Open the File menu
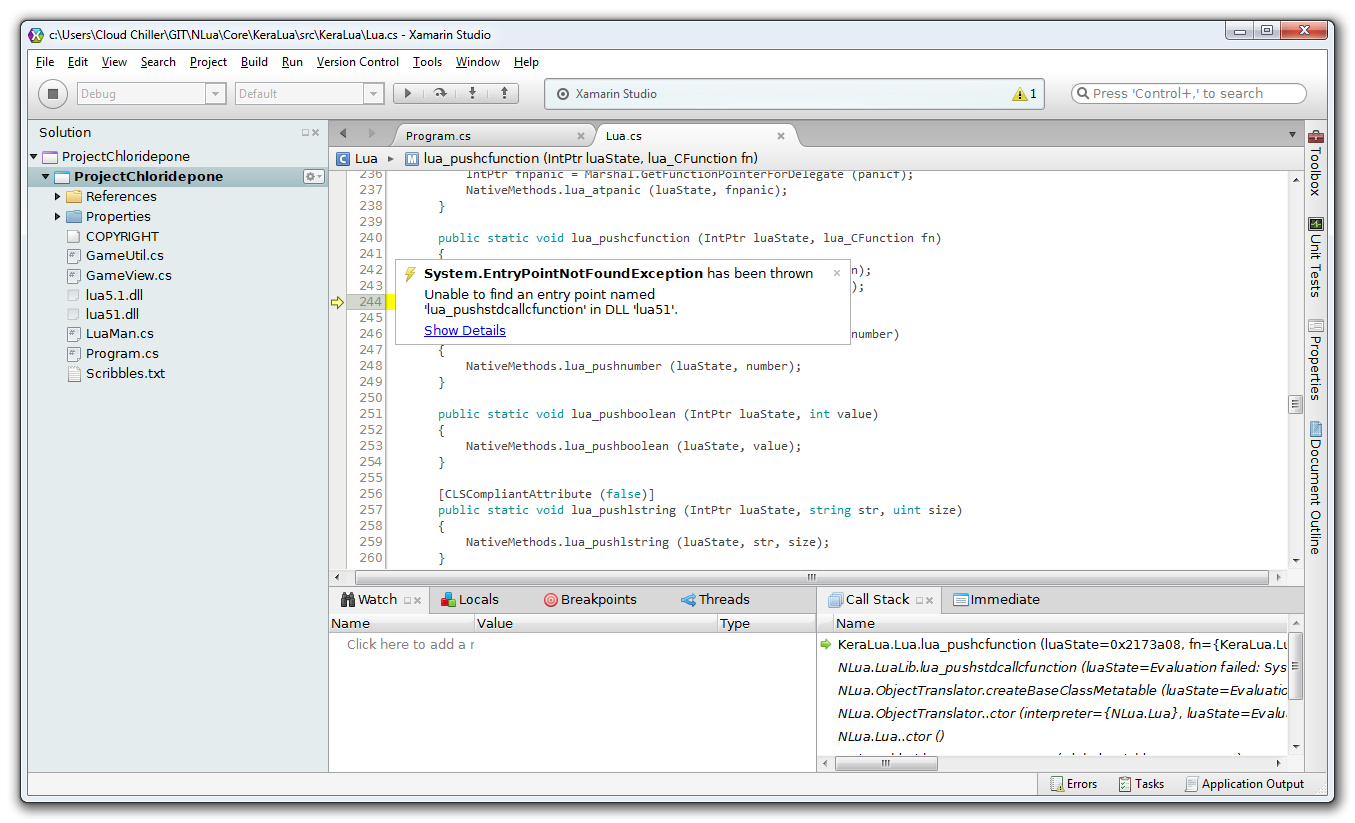 point(45,62)
